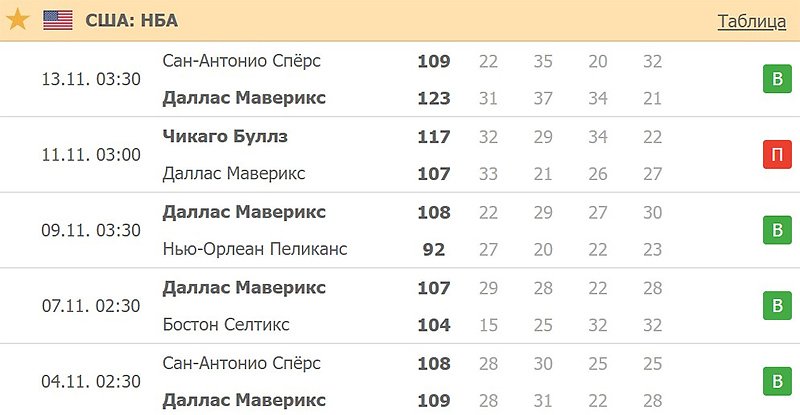Open the match dated 13.11. 03:30
The height and width of the screenshot is (415, 800).
coord(91,79)
